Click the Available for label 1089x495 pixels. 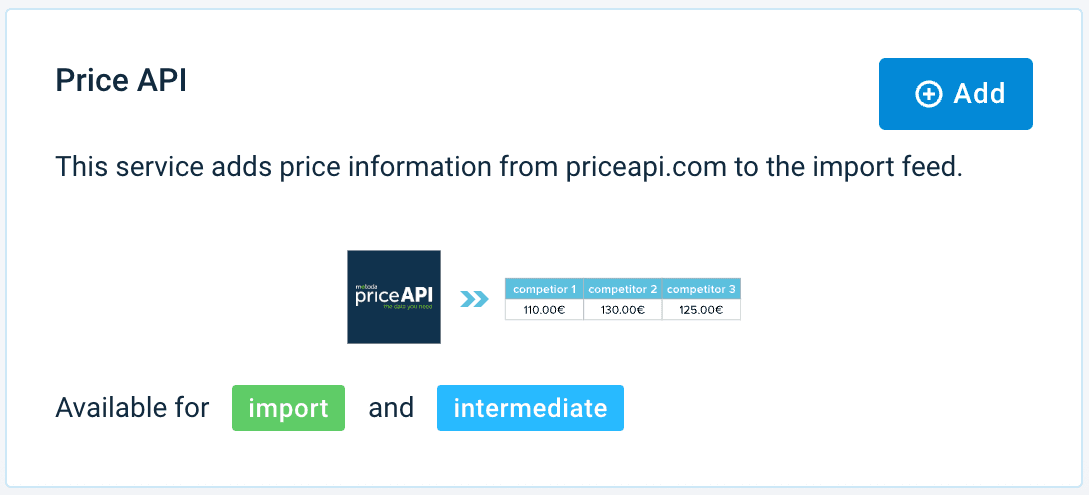click(132, 408)
